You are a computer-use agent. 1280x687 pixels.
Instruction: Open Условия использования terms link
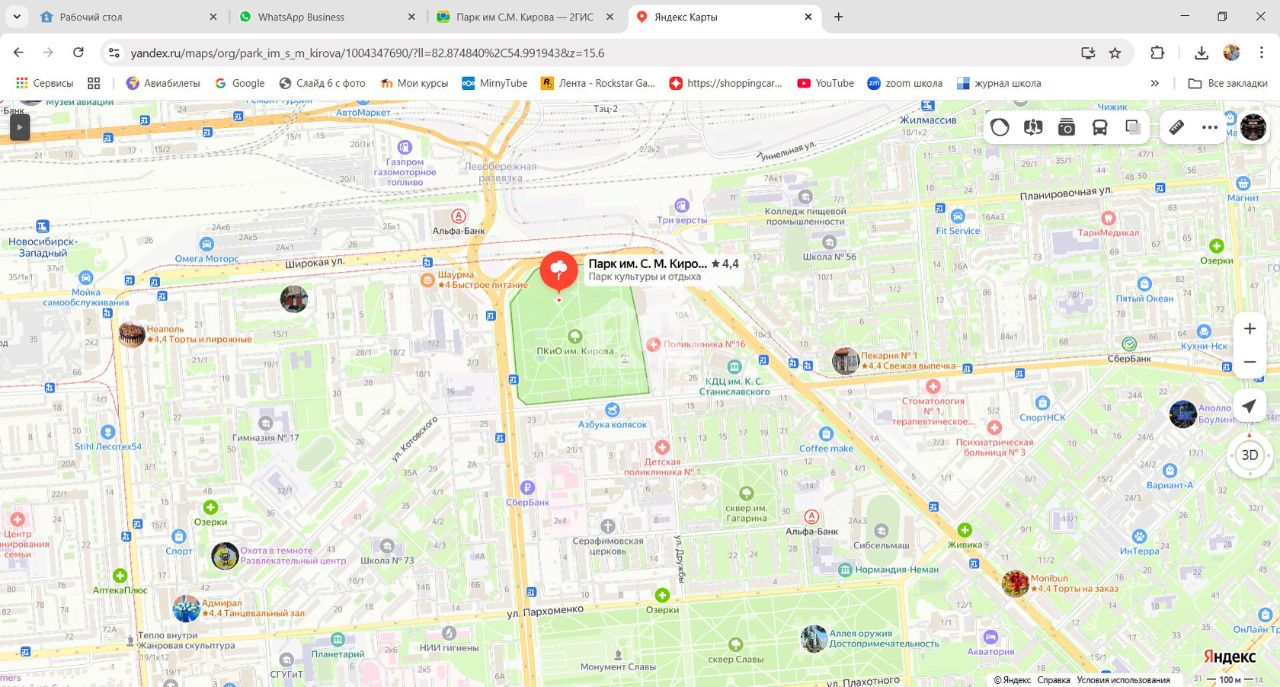point(1122,680)
